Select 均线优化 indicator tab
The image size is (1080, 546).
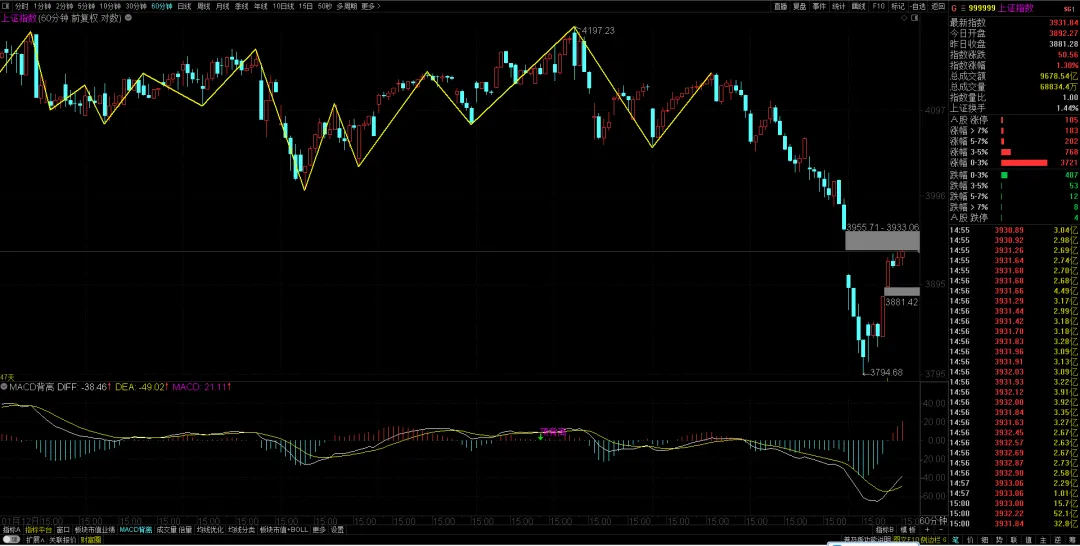tap(210, 529)
